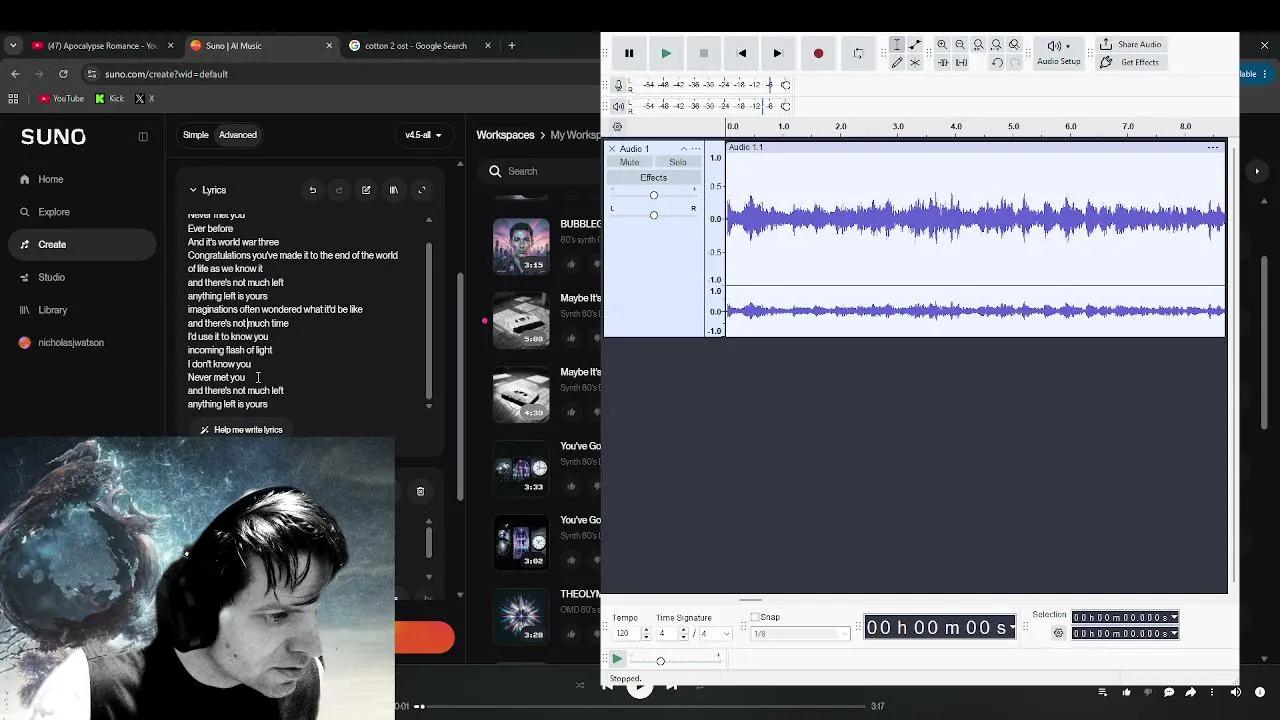This screenshot has width=1280, height=720.
Task: Adjust the Audio 1 pan slider
Action: [x=654, y=215]
